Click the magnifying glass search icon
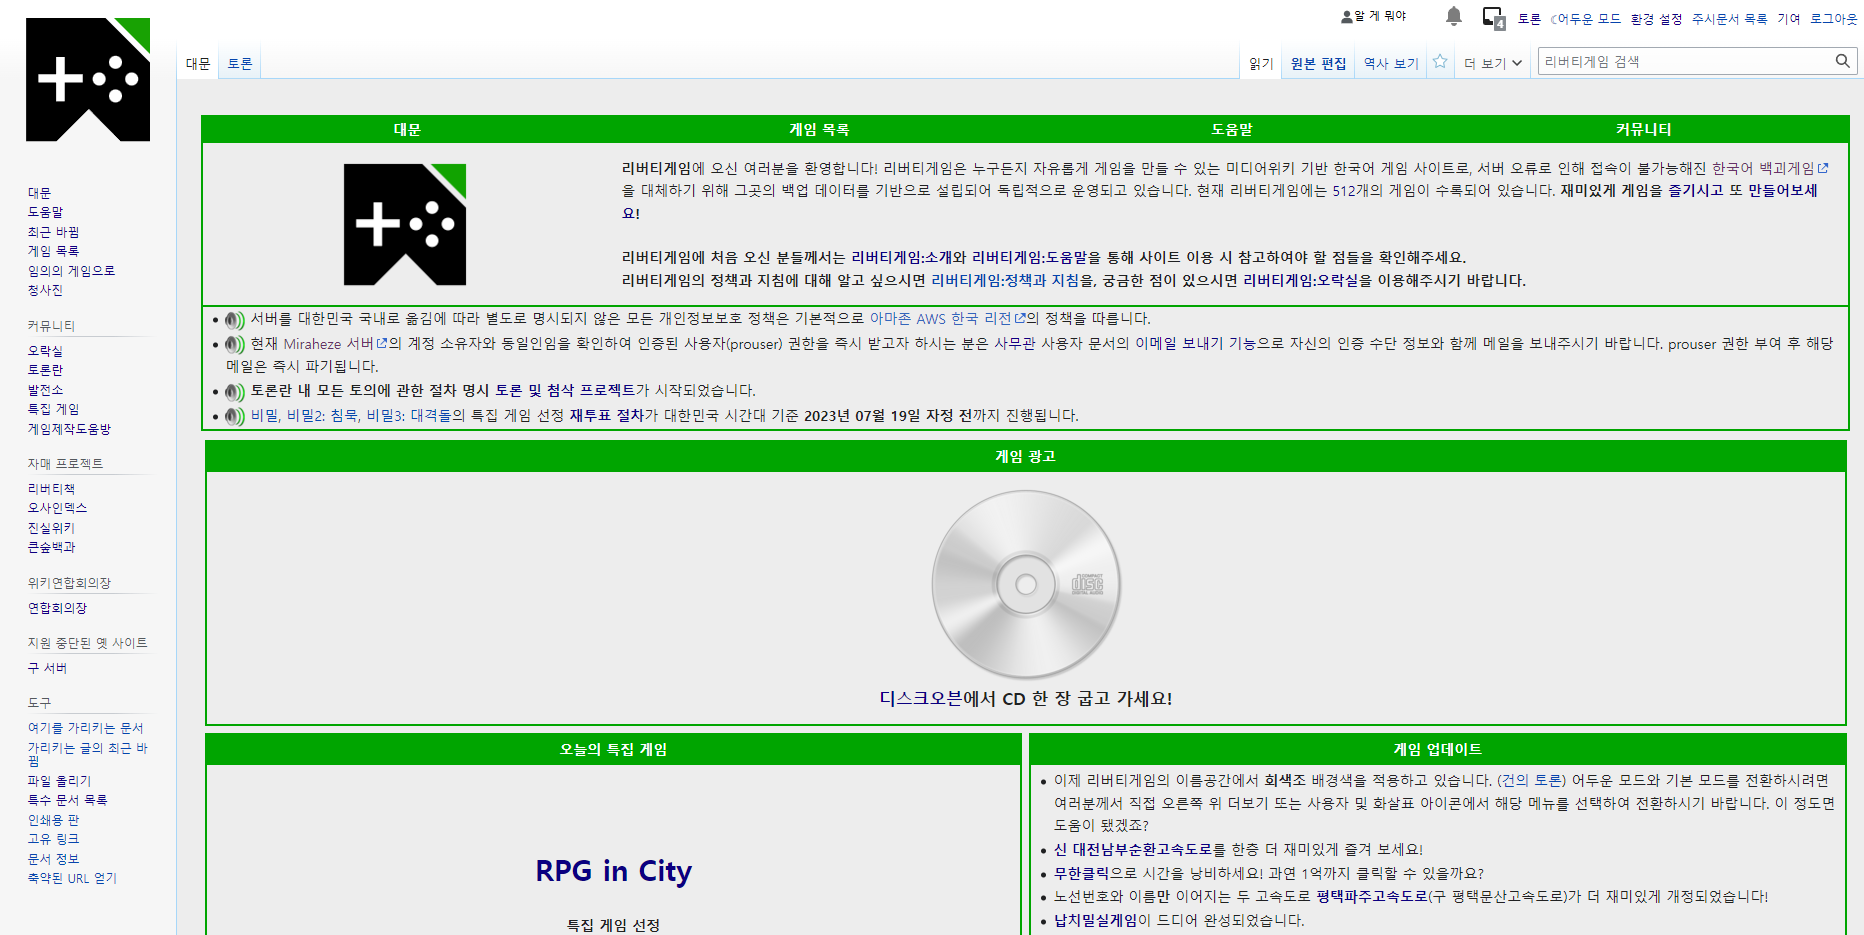The height and width of the screenshot is (935, 1864). [1842, 61]
